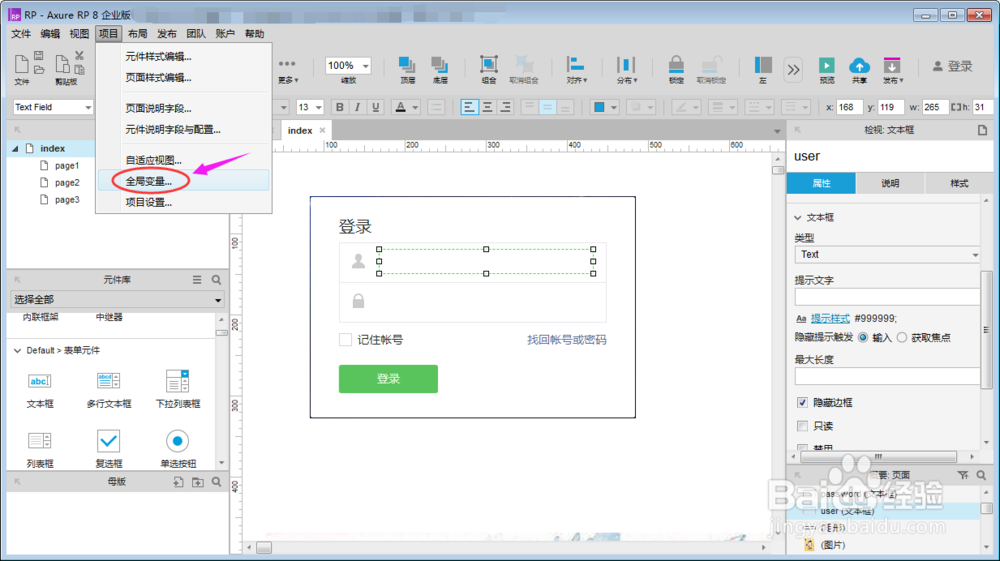Click the 找回帐号或密码 link on canvas

[x=567, y=340]
